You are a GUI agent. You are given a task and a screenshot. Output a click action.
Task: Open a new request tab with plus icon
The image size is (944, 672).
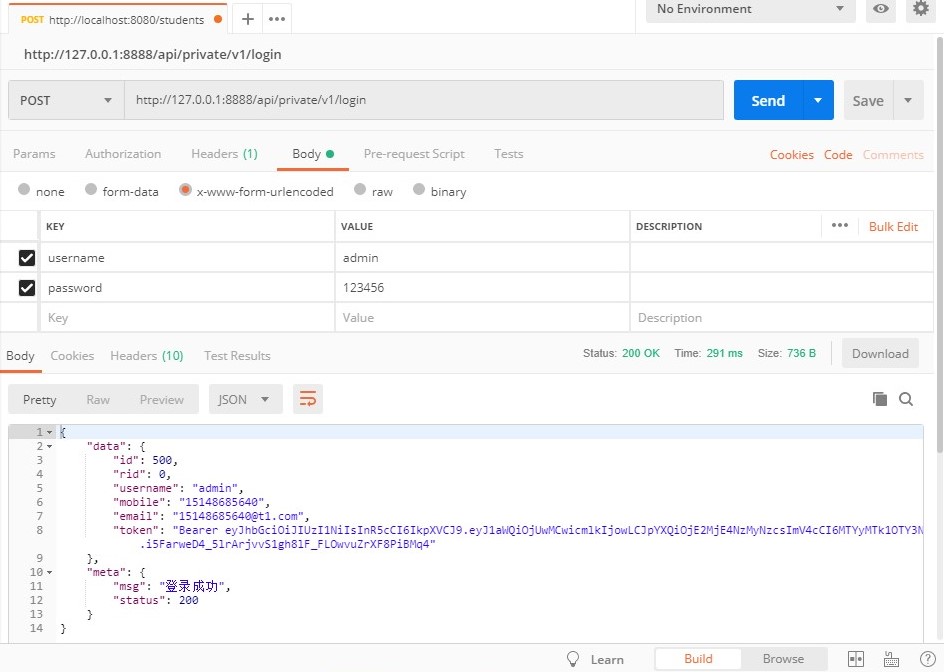[248, 19]
